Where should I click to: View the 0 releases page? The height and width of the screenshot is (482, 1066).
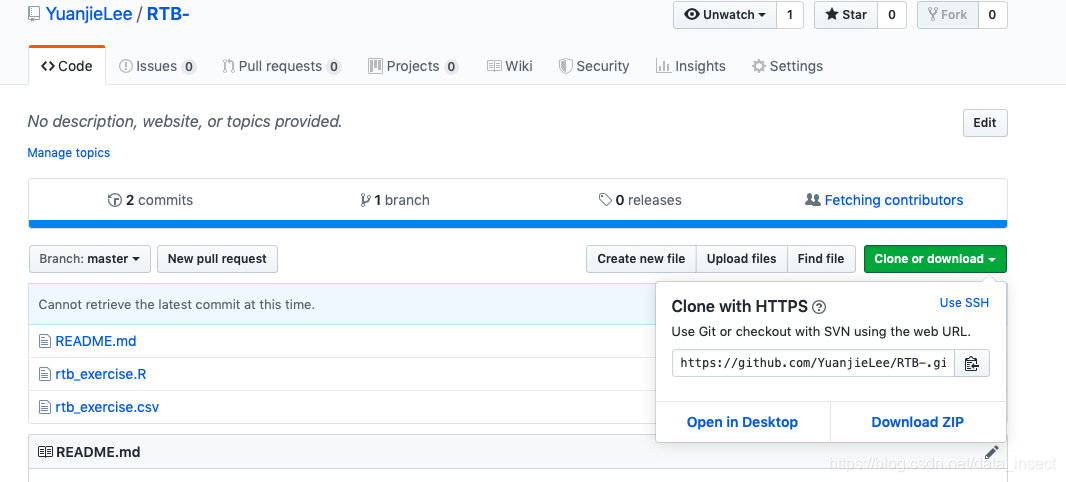click(640, 200)
